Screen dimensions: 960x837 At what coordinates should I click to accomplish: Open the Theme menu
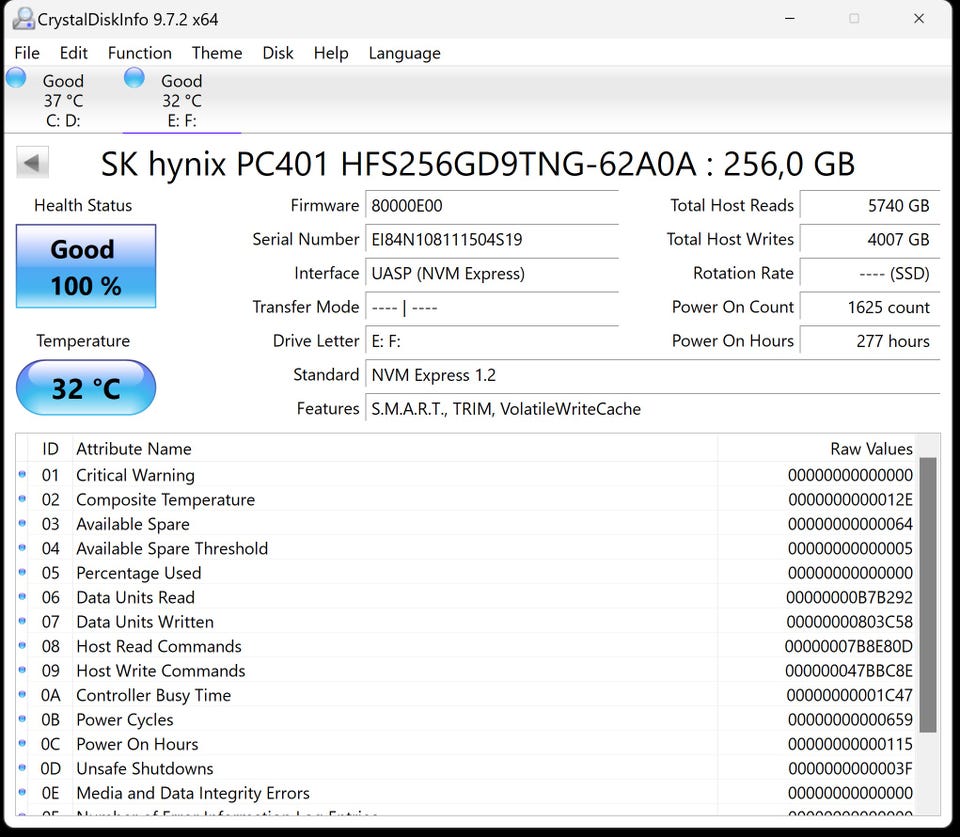pos(217,53)
